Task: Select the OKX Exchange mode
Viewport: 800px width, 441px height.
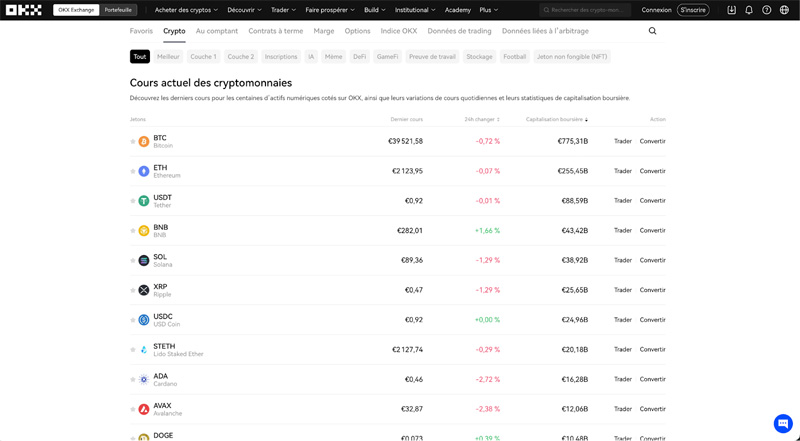Action: pyautogui.click(x=76, y=10)
